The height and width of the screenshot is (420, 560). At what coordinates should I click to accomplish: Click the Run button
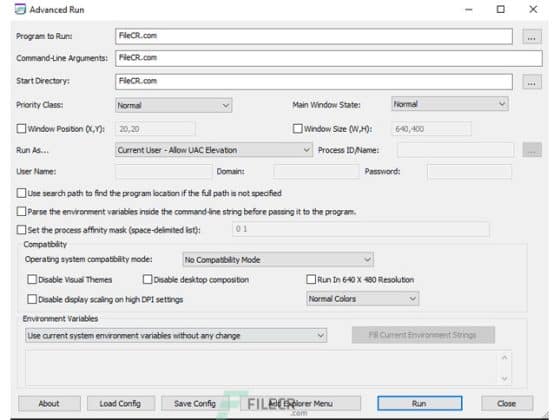[x=420, y=404]
